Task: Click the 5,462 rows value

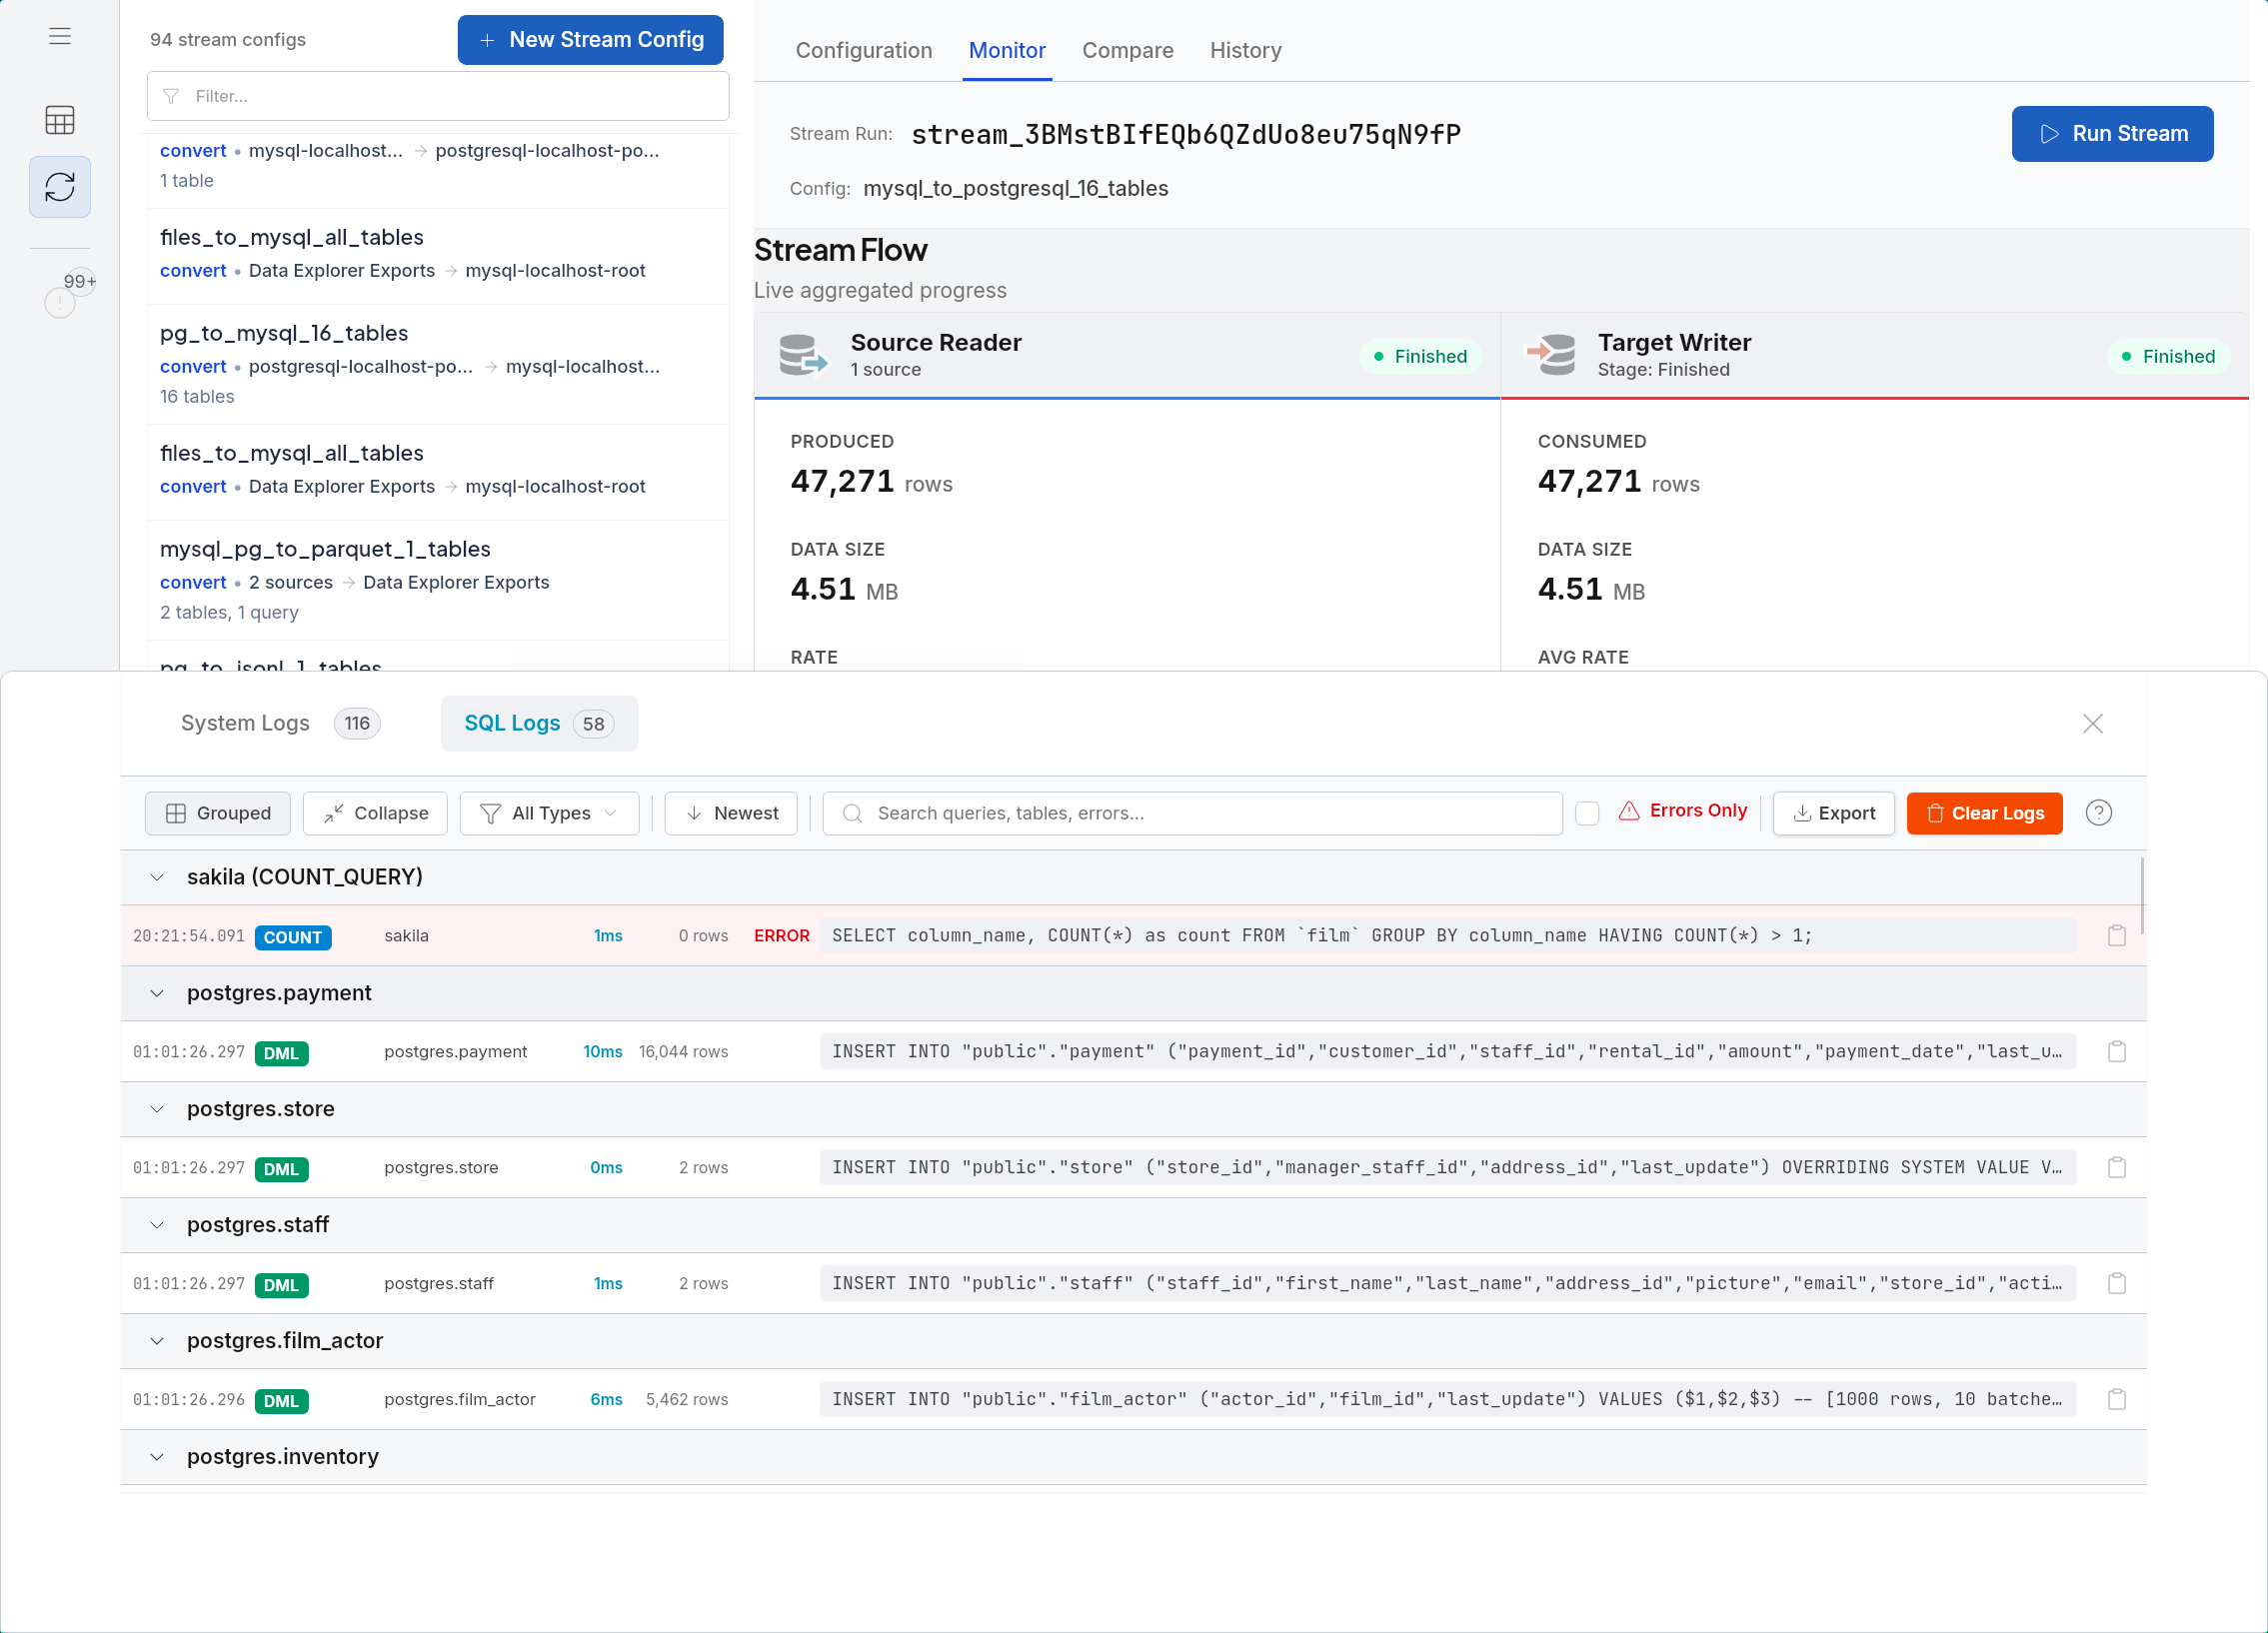Action: click(x=687, y=1399)
